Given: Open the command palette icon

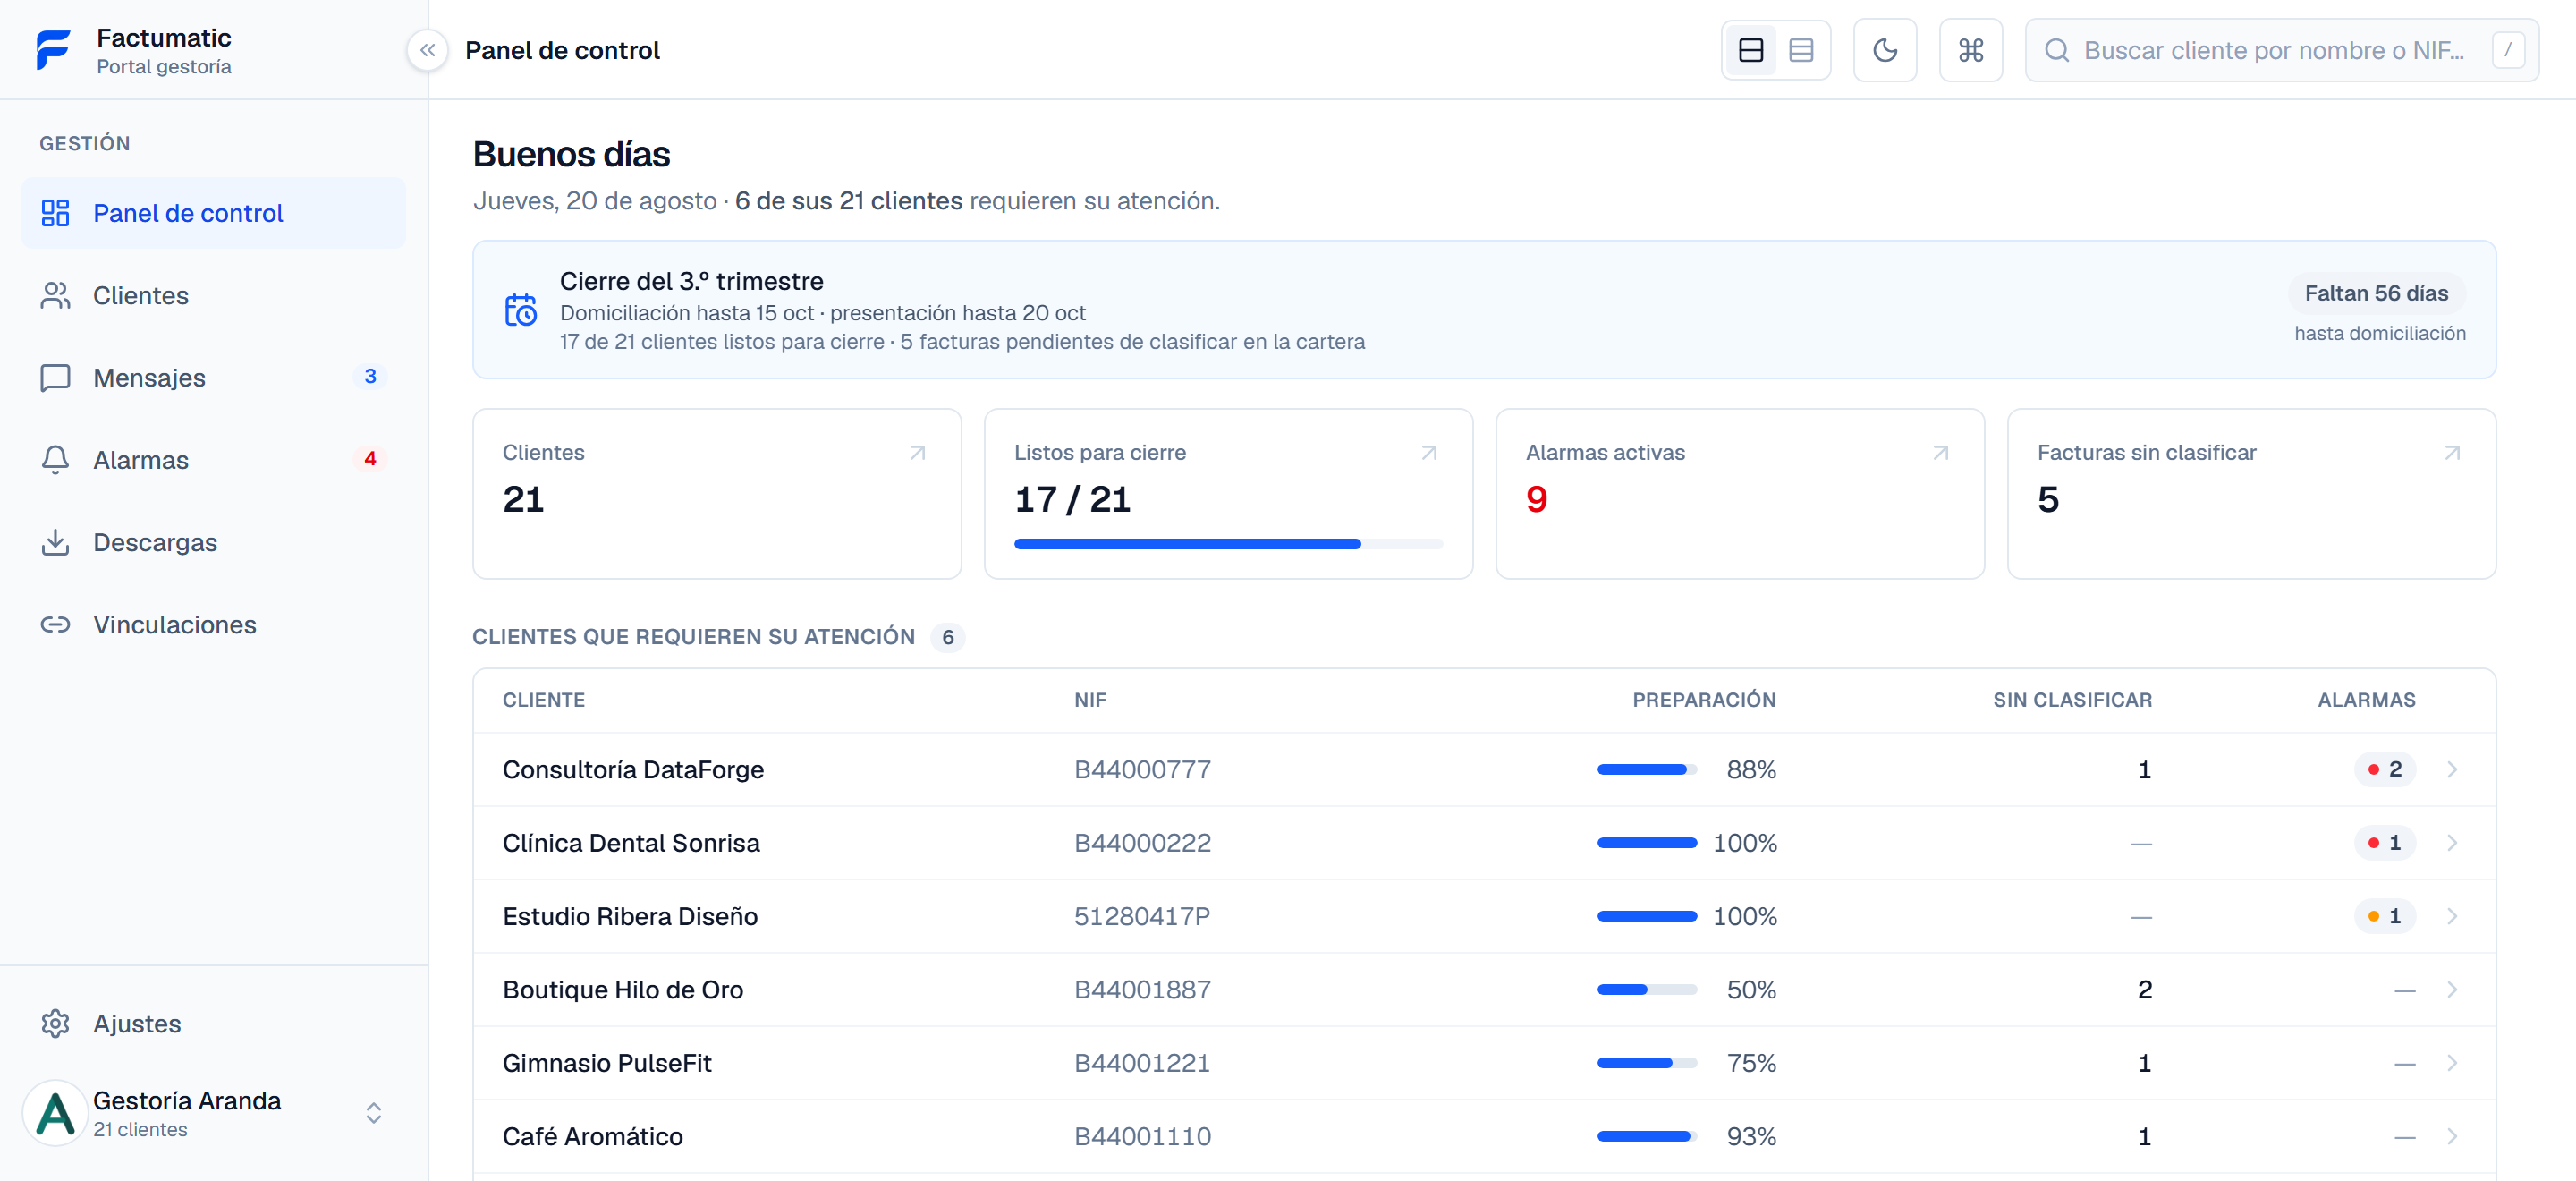Looking at the screenshot, I should click(x=1971, y=50).
